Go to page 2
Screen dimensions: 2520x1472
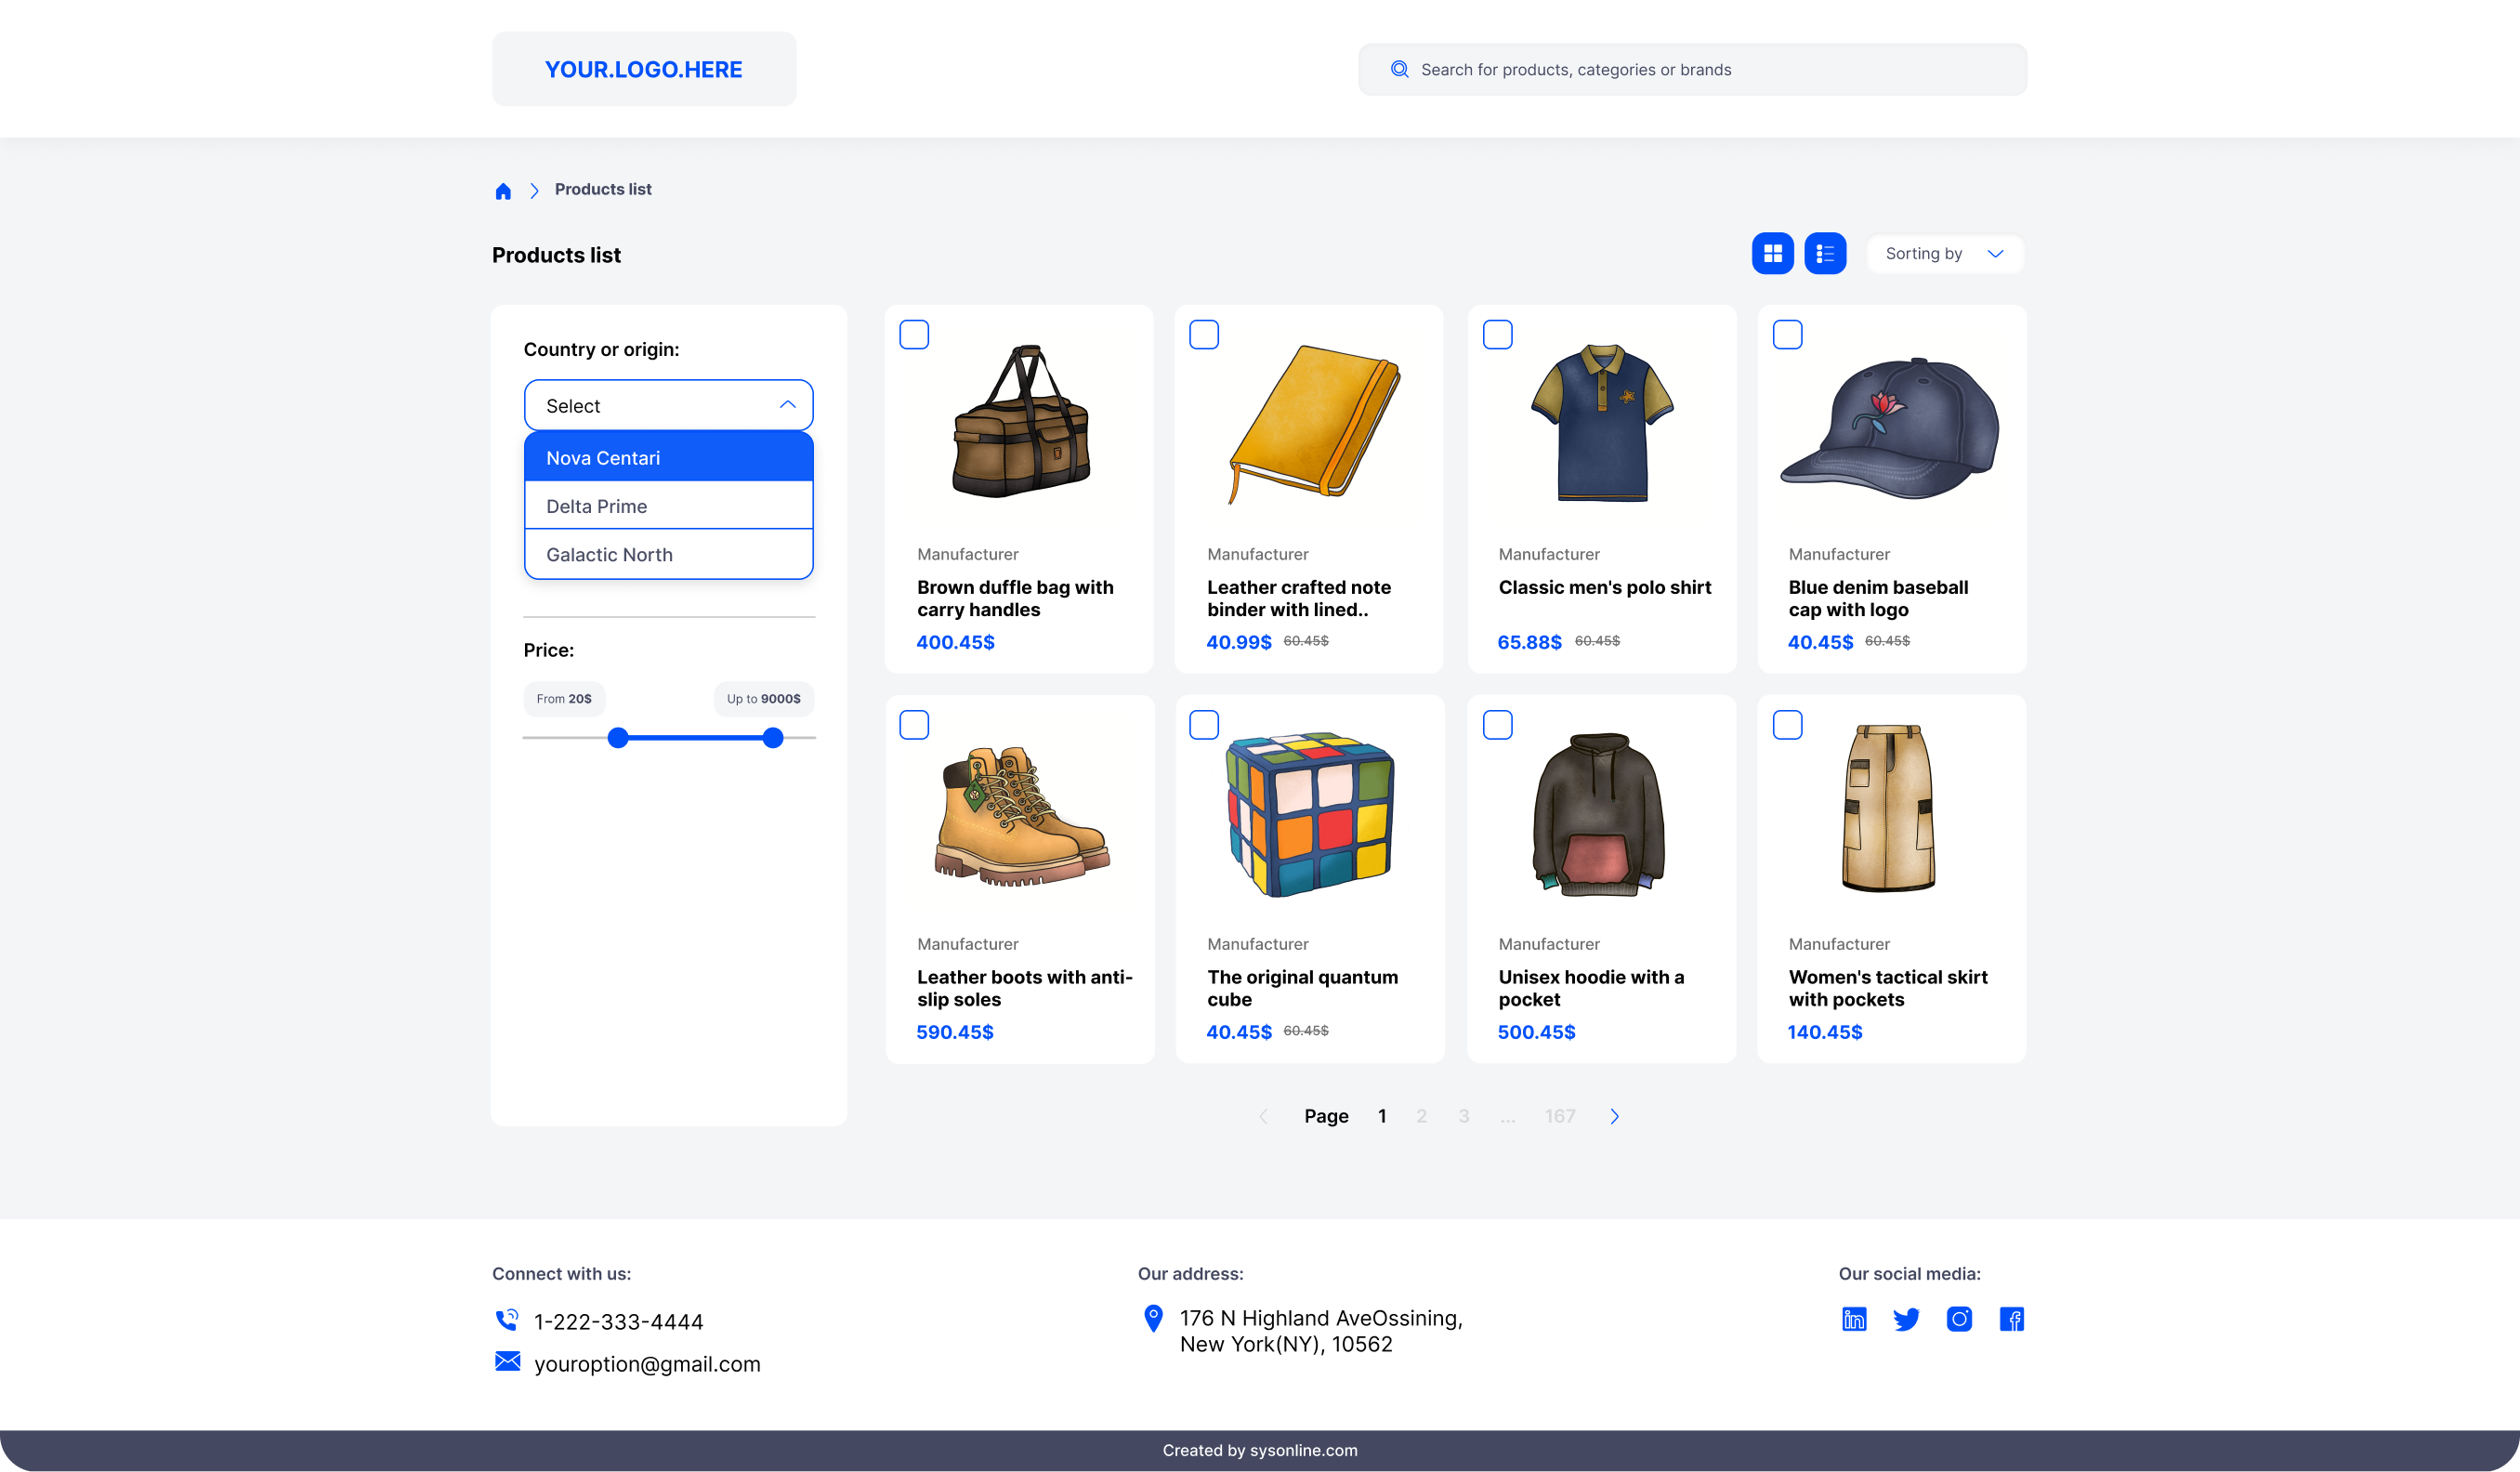click(x=1421, y=1116)
